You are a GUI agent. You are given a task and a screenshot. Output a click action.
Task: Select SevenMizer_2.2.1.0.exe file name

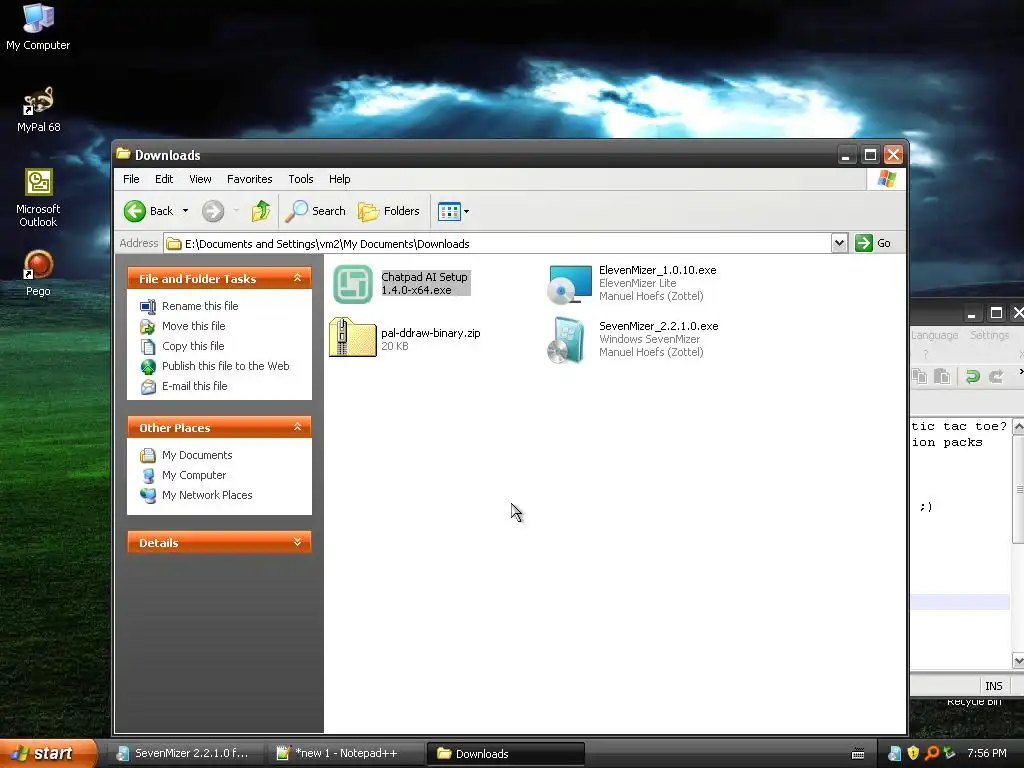point(658,326)
